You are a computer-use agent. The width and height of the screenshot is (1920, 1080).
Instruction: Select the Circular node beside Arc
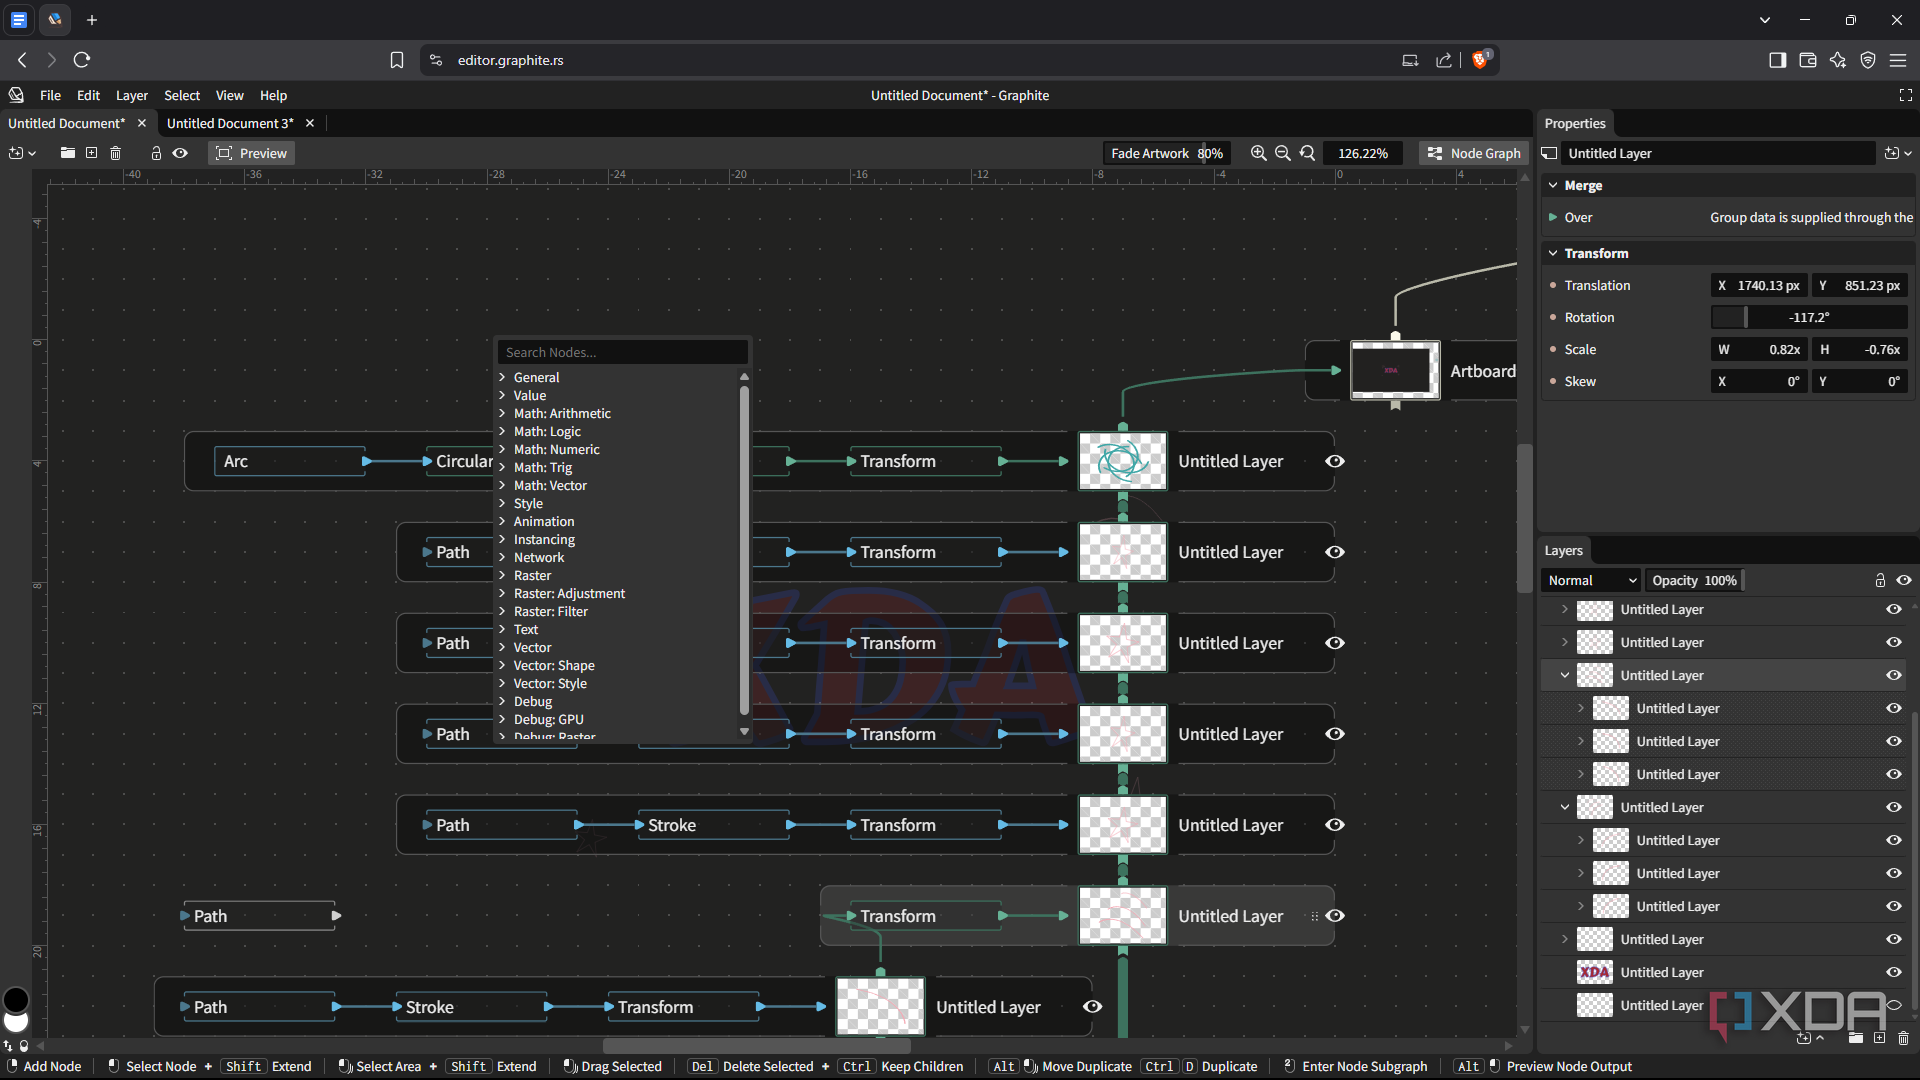[463, 461]
